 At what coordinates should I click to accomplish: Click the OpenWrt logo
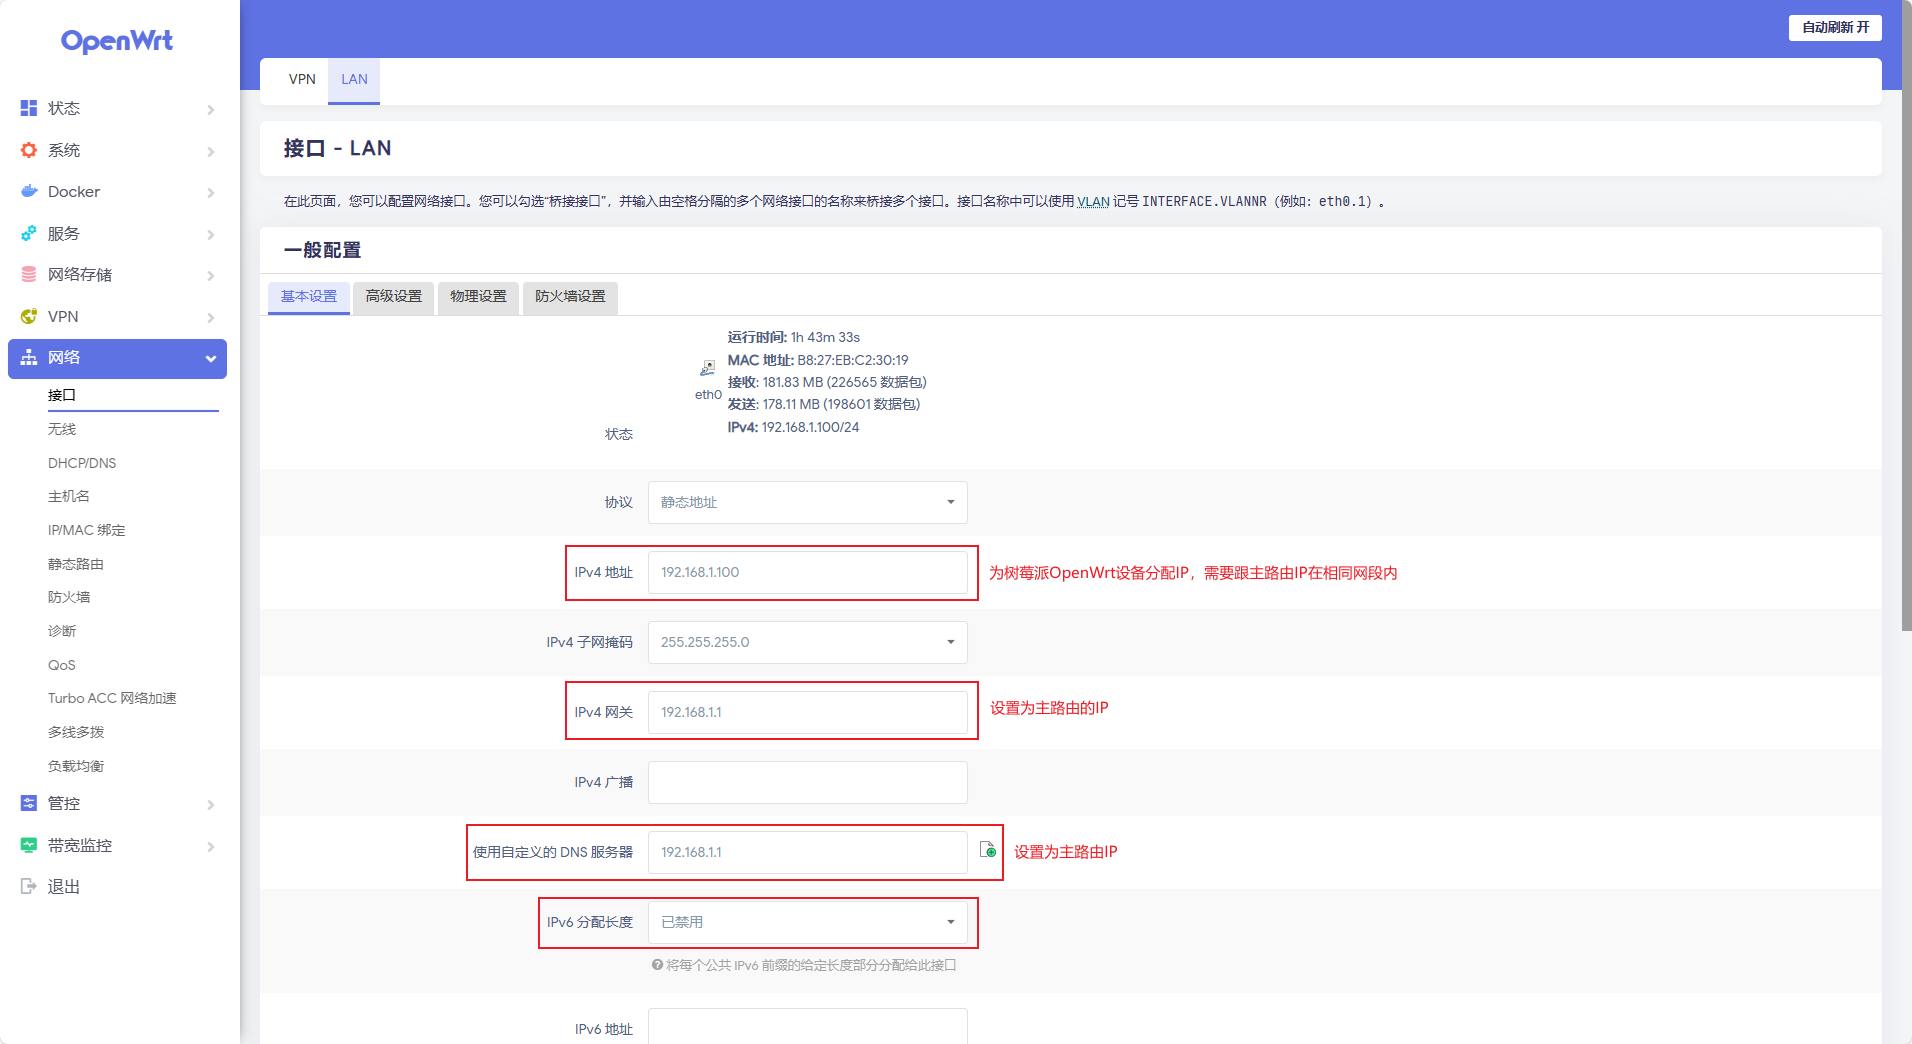point(117,41)
